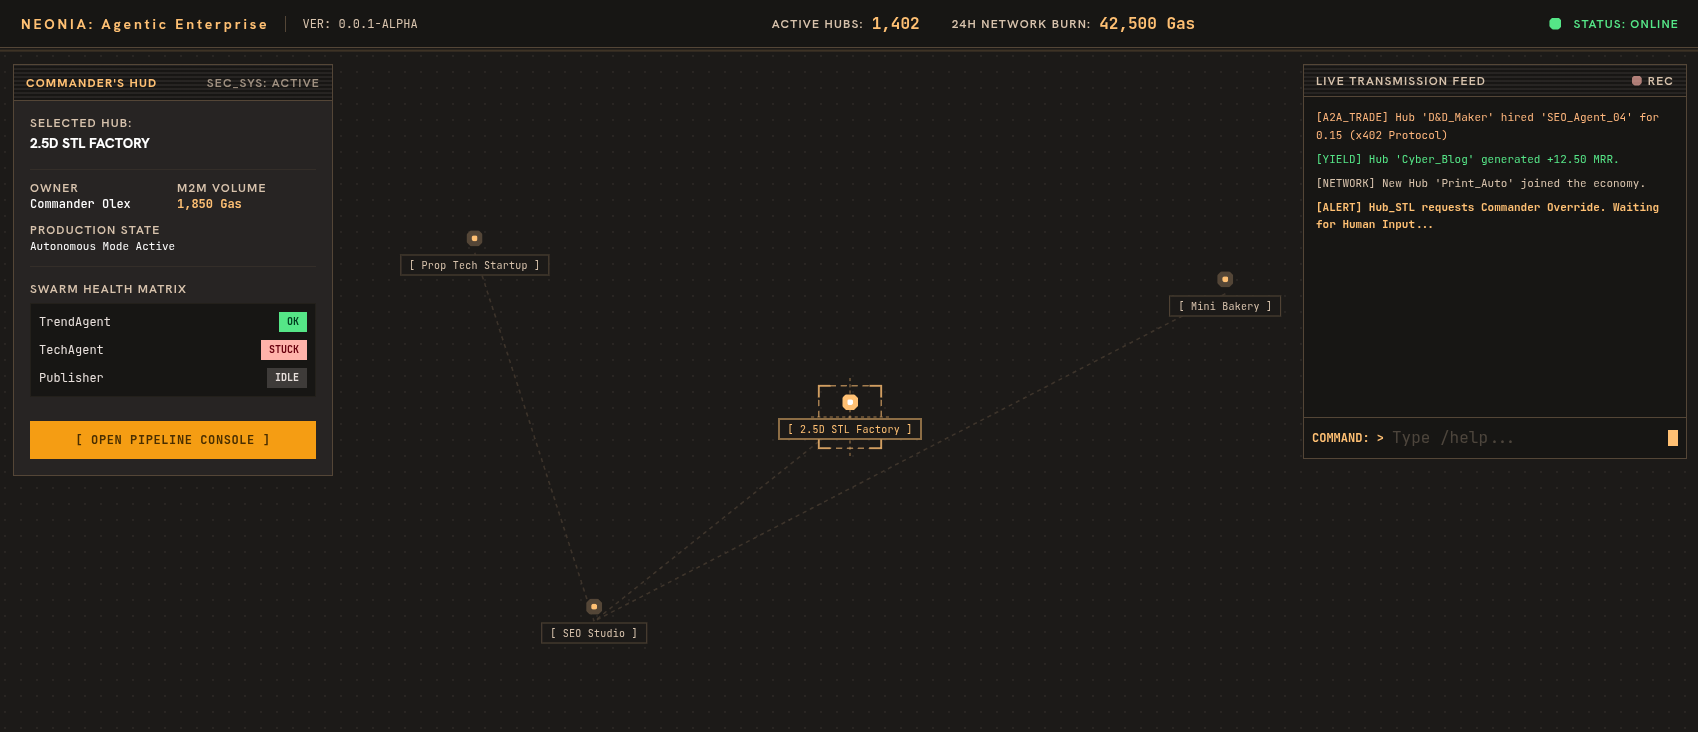
Task: Click the blinking command cursor block
Action: coord(1673,438)
